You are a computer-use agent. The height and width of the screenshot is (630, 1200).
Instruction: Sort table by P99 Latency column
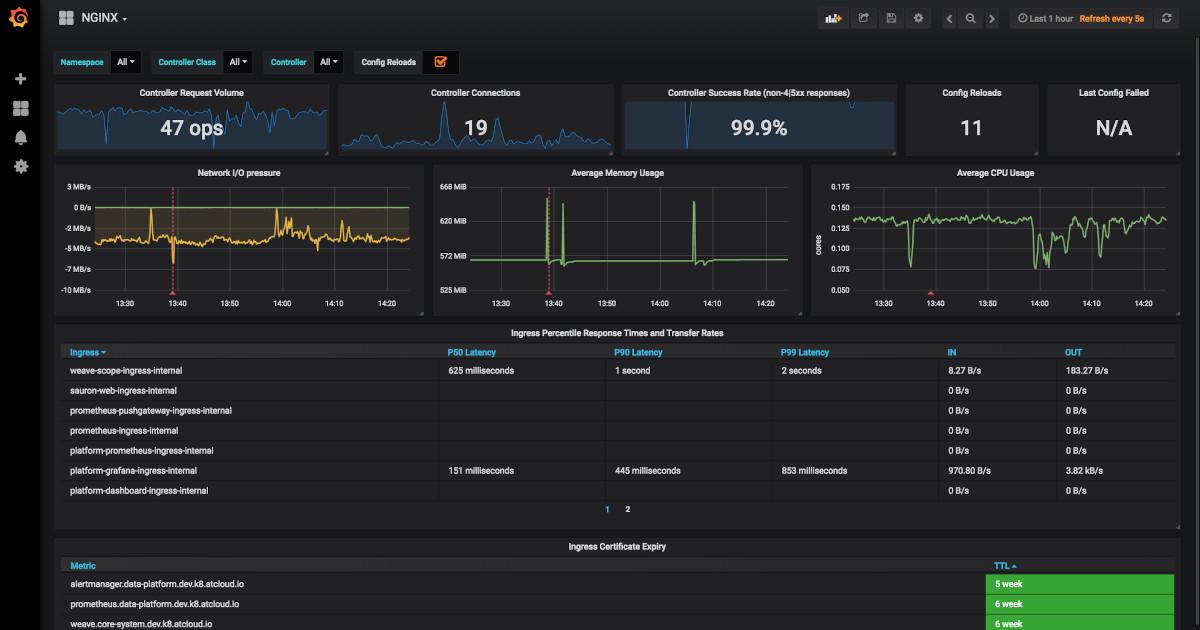point(805,352)
